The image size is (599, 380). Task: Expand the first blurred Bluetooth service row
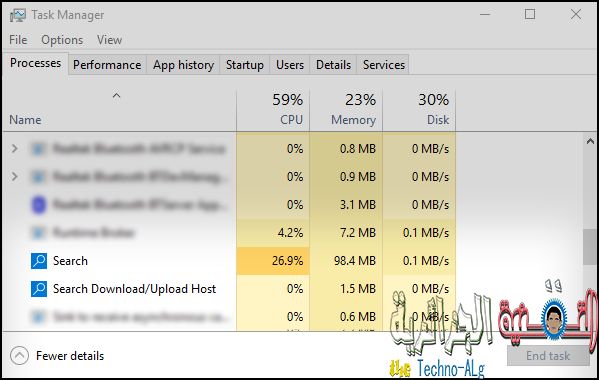point(15,148)
